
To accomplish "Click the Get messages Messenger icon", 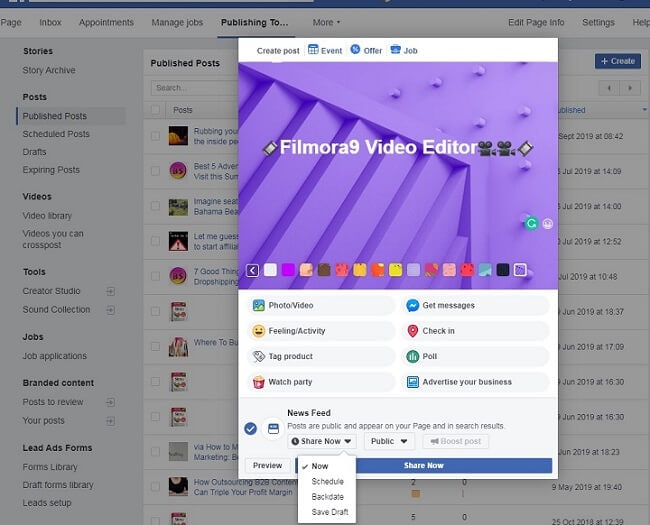I will (412, 306).
